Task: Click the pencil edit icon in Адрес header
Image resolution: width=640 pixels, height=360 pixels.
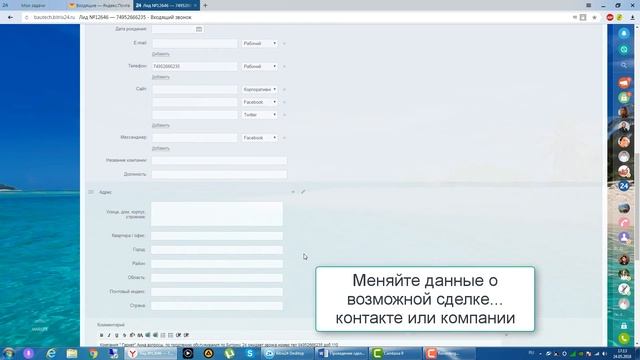Action: [303, 191]
